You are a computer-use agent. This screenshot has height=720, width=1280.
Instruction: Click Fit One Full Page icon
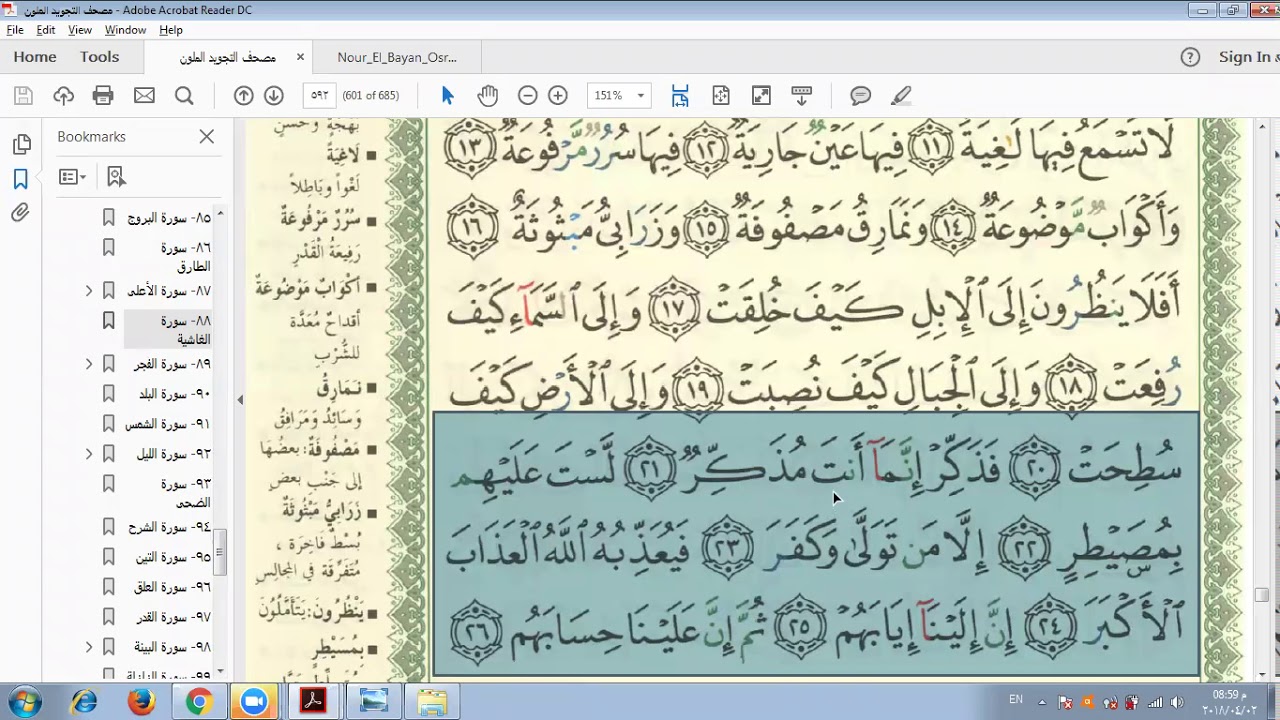coord(721,95)
